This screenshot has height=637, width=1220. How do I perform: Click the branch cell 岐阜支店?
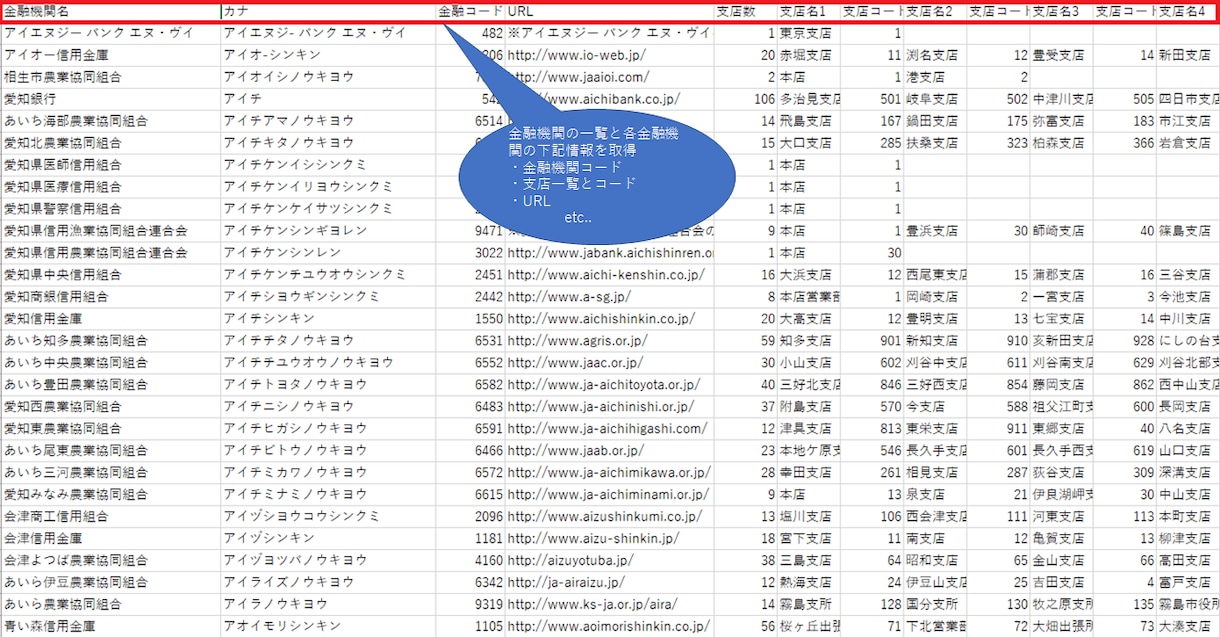coord(935,99)
